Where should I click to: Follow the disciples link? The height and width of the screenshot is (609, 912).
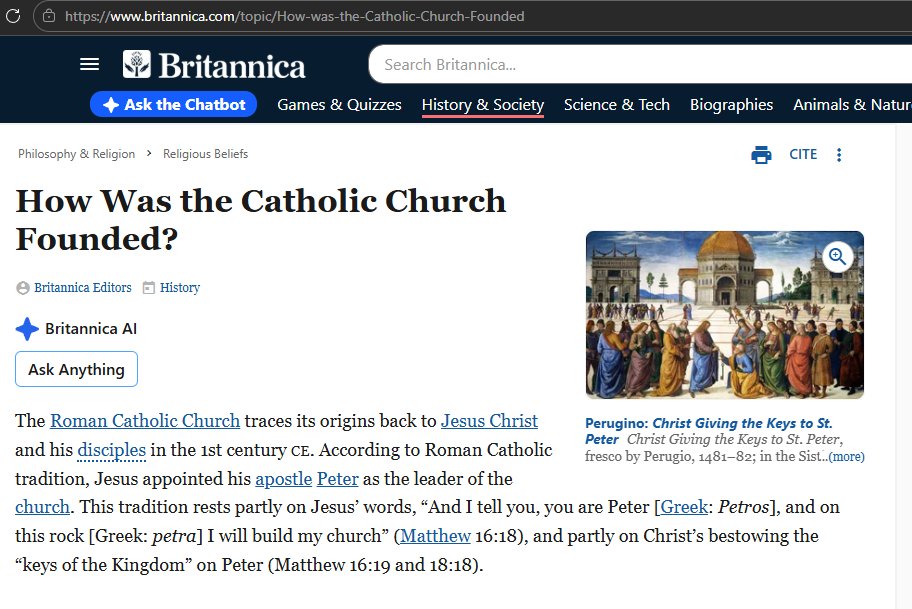(111, 450)
